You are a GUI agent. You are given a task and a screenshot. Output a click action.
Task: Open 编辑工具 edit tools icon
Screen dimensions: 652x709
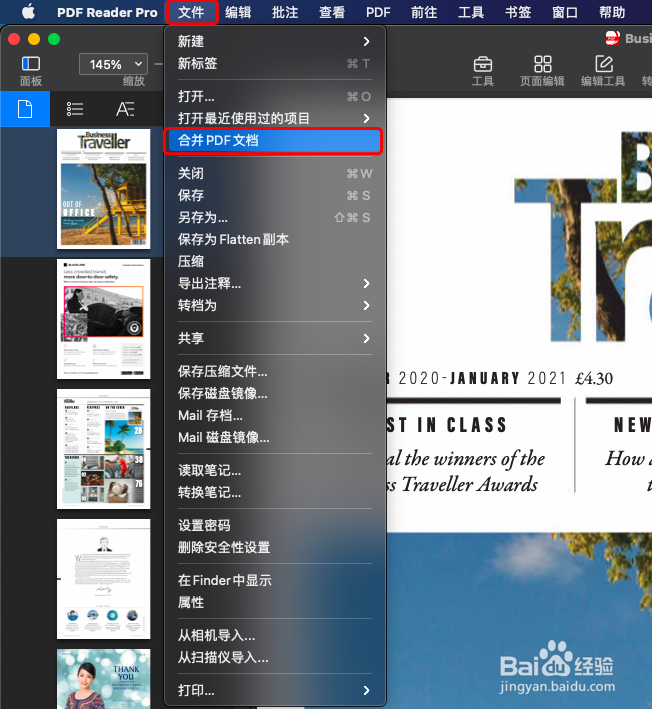click(603, 71)
